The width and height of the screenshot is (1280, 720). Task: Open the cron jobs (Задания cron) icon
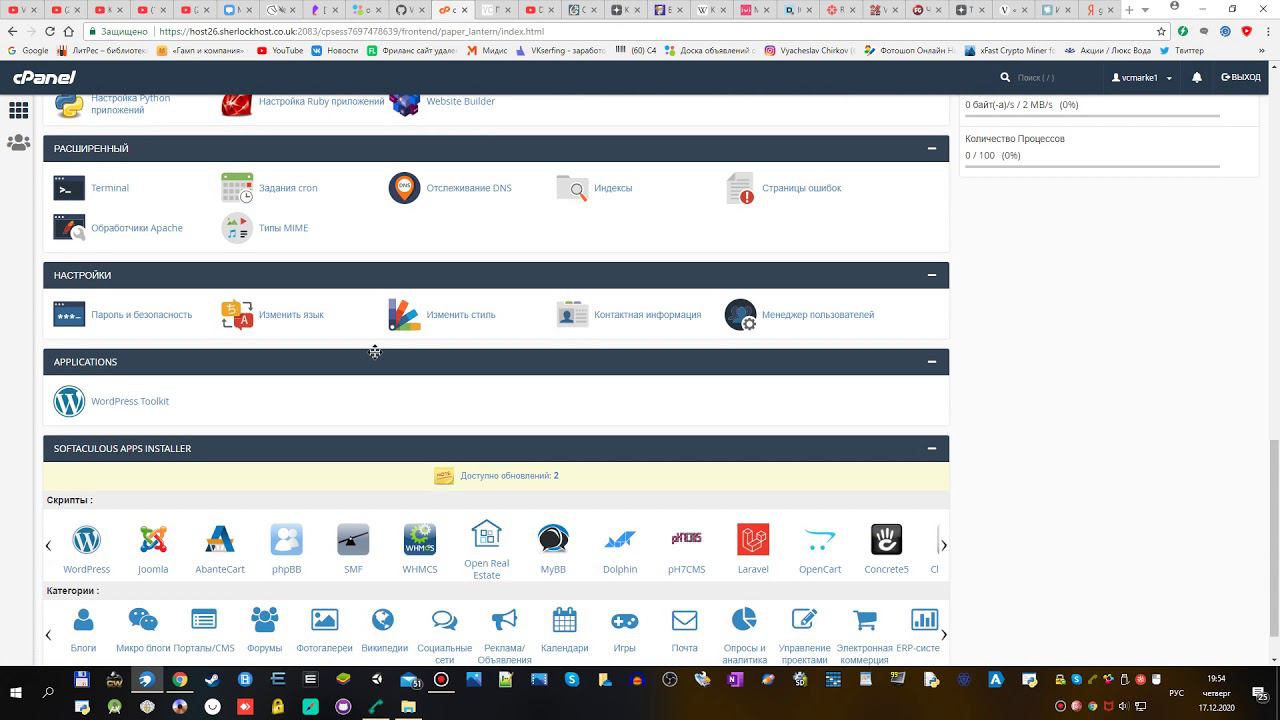237,188
